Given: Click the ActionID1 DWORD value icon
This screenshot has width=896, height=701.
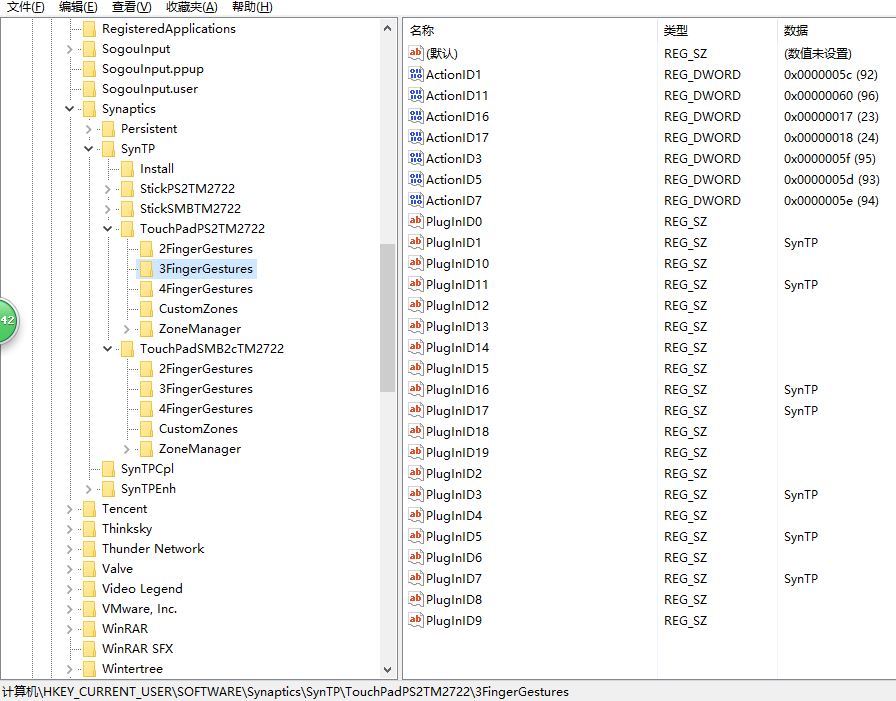Looking at the screenshot, I should pyautogui.click(x=415, y=74).
